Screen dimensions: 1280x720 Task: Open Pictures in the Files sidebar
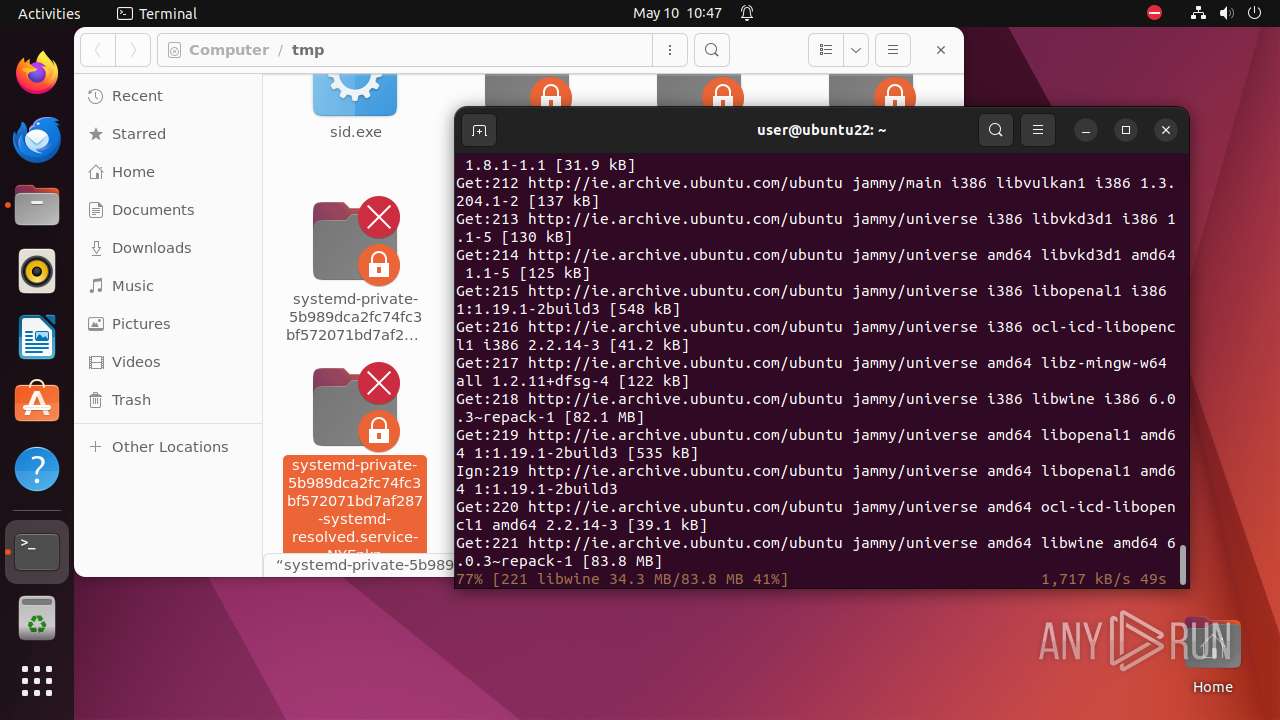[x=168, y=324]
